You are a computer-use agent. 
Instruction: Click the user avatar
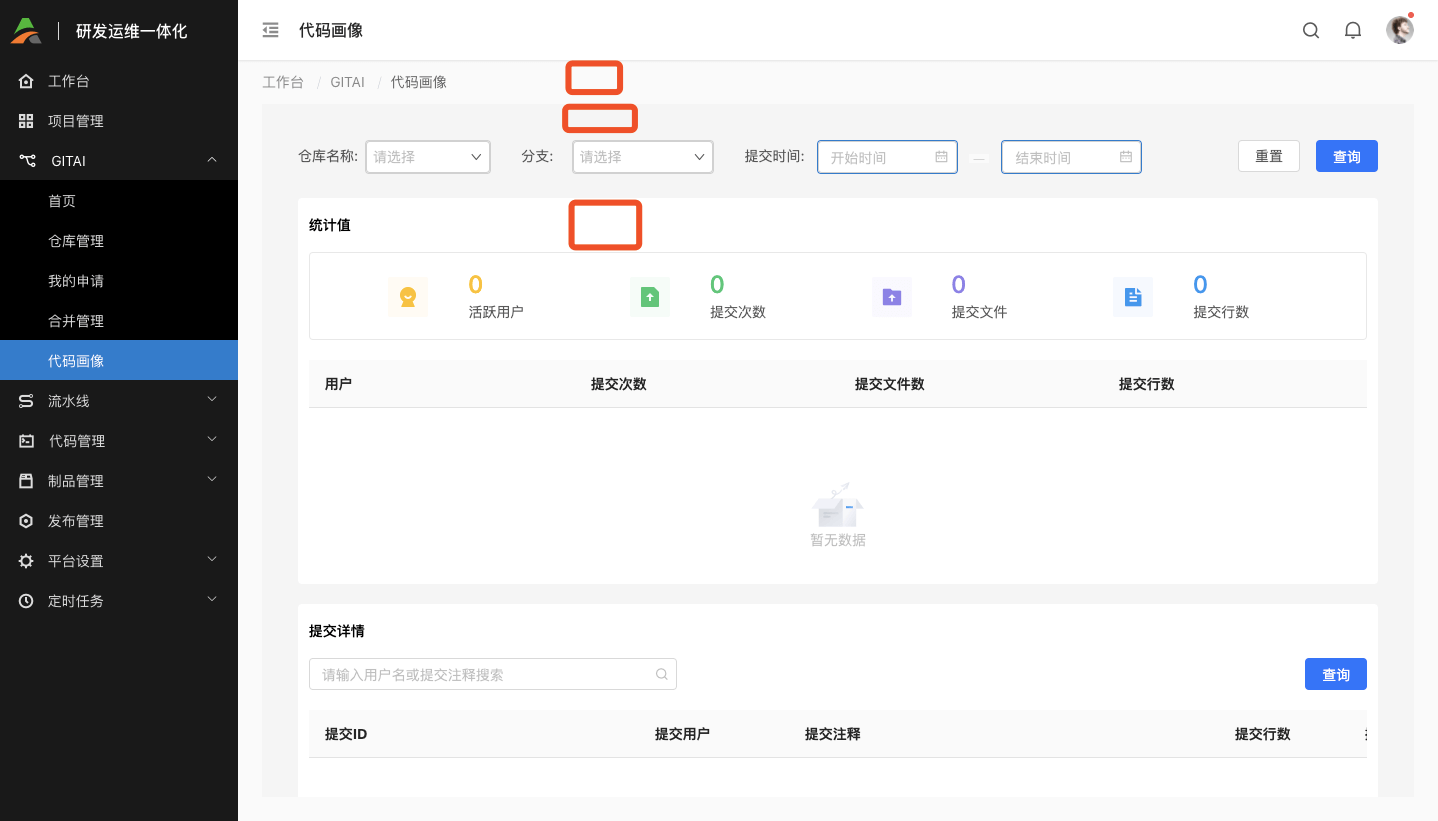point(1400,30)
